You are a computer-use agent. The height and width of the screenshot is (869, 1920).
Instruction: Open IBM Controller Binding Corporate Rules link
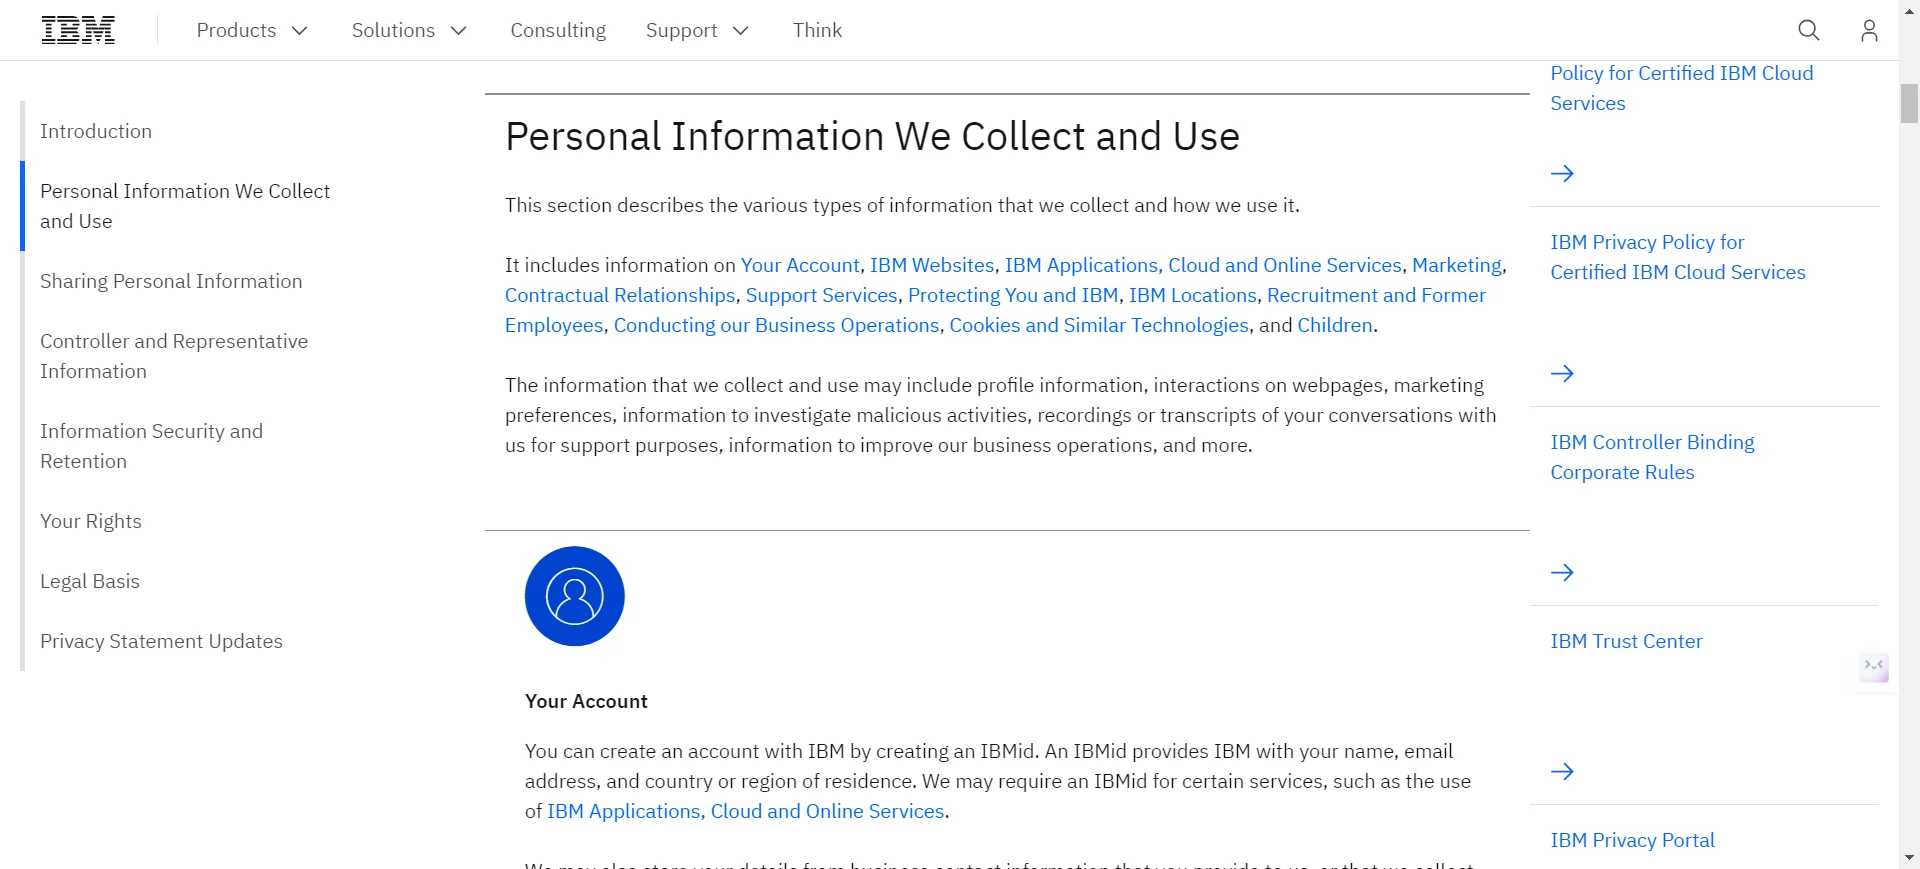point(1652,457)
